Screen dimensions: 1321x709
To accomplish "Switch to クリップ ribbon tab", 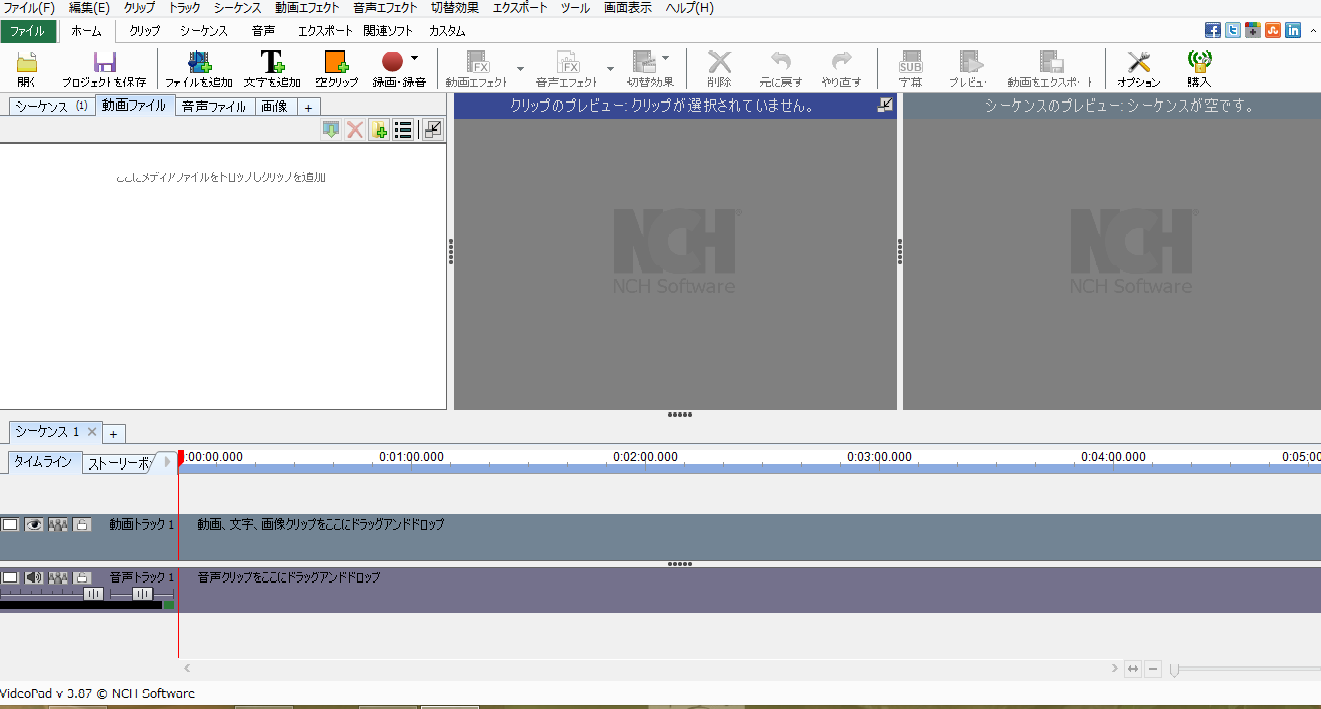I will coord(144,31).
